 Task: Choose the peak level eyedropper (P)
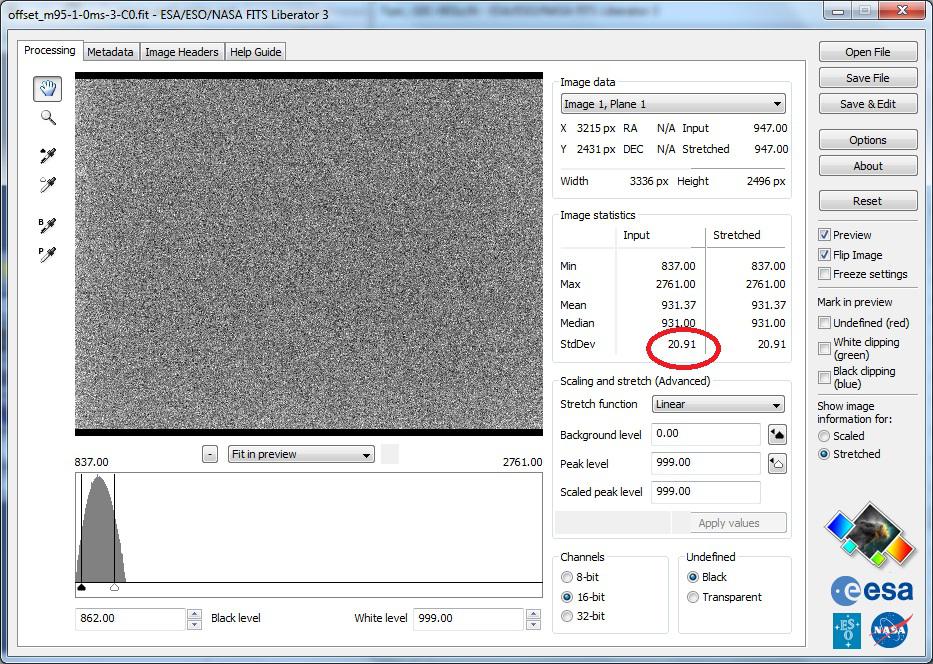pyautogui.click(x=48, y=255)
